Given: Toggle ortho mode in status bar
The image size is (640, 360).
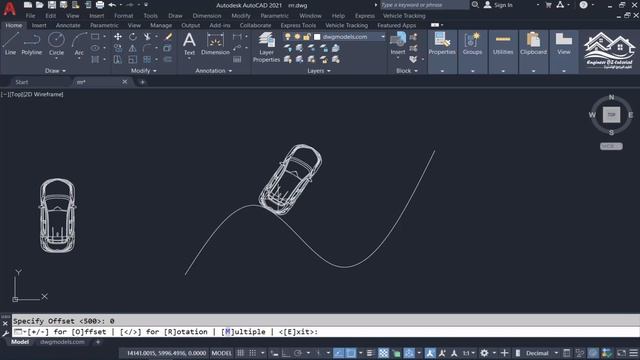Looking at the screenshot, I should [x=286, y=353].
